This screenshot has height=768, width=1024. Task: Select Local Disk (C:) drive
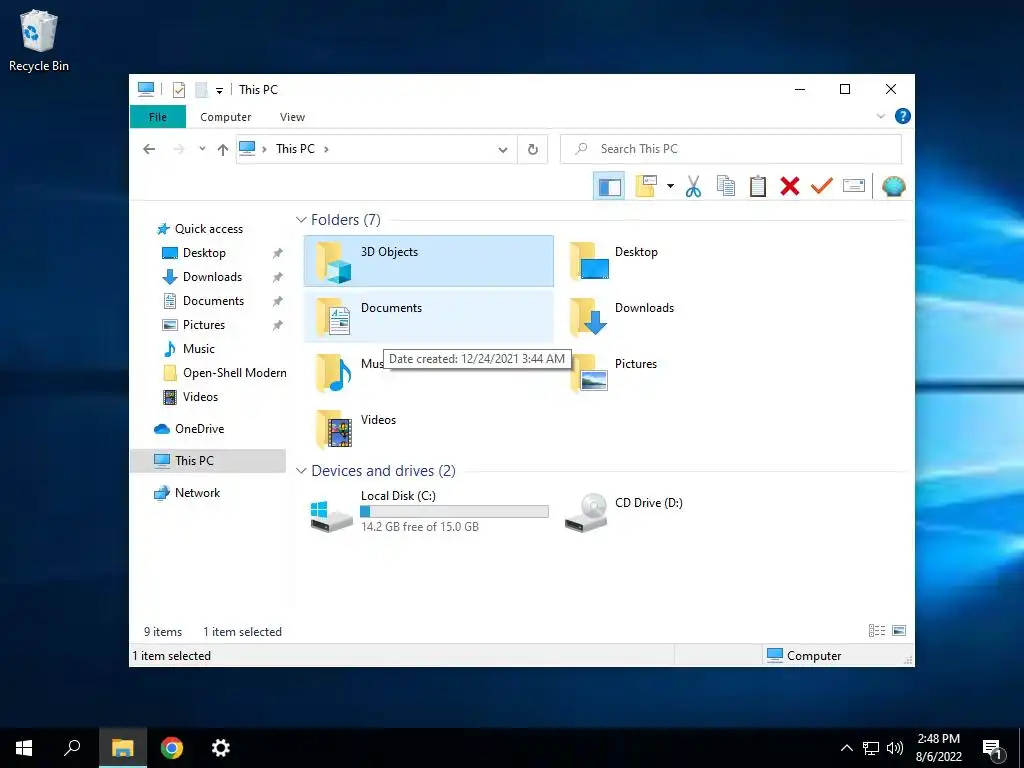[x=428, y=513]
